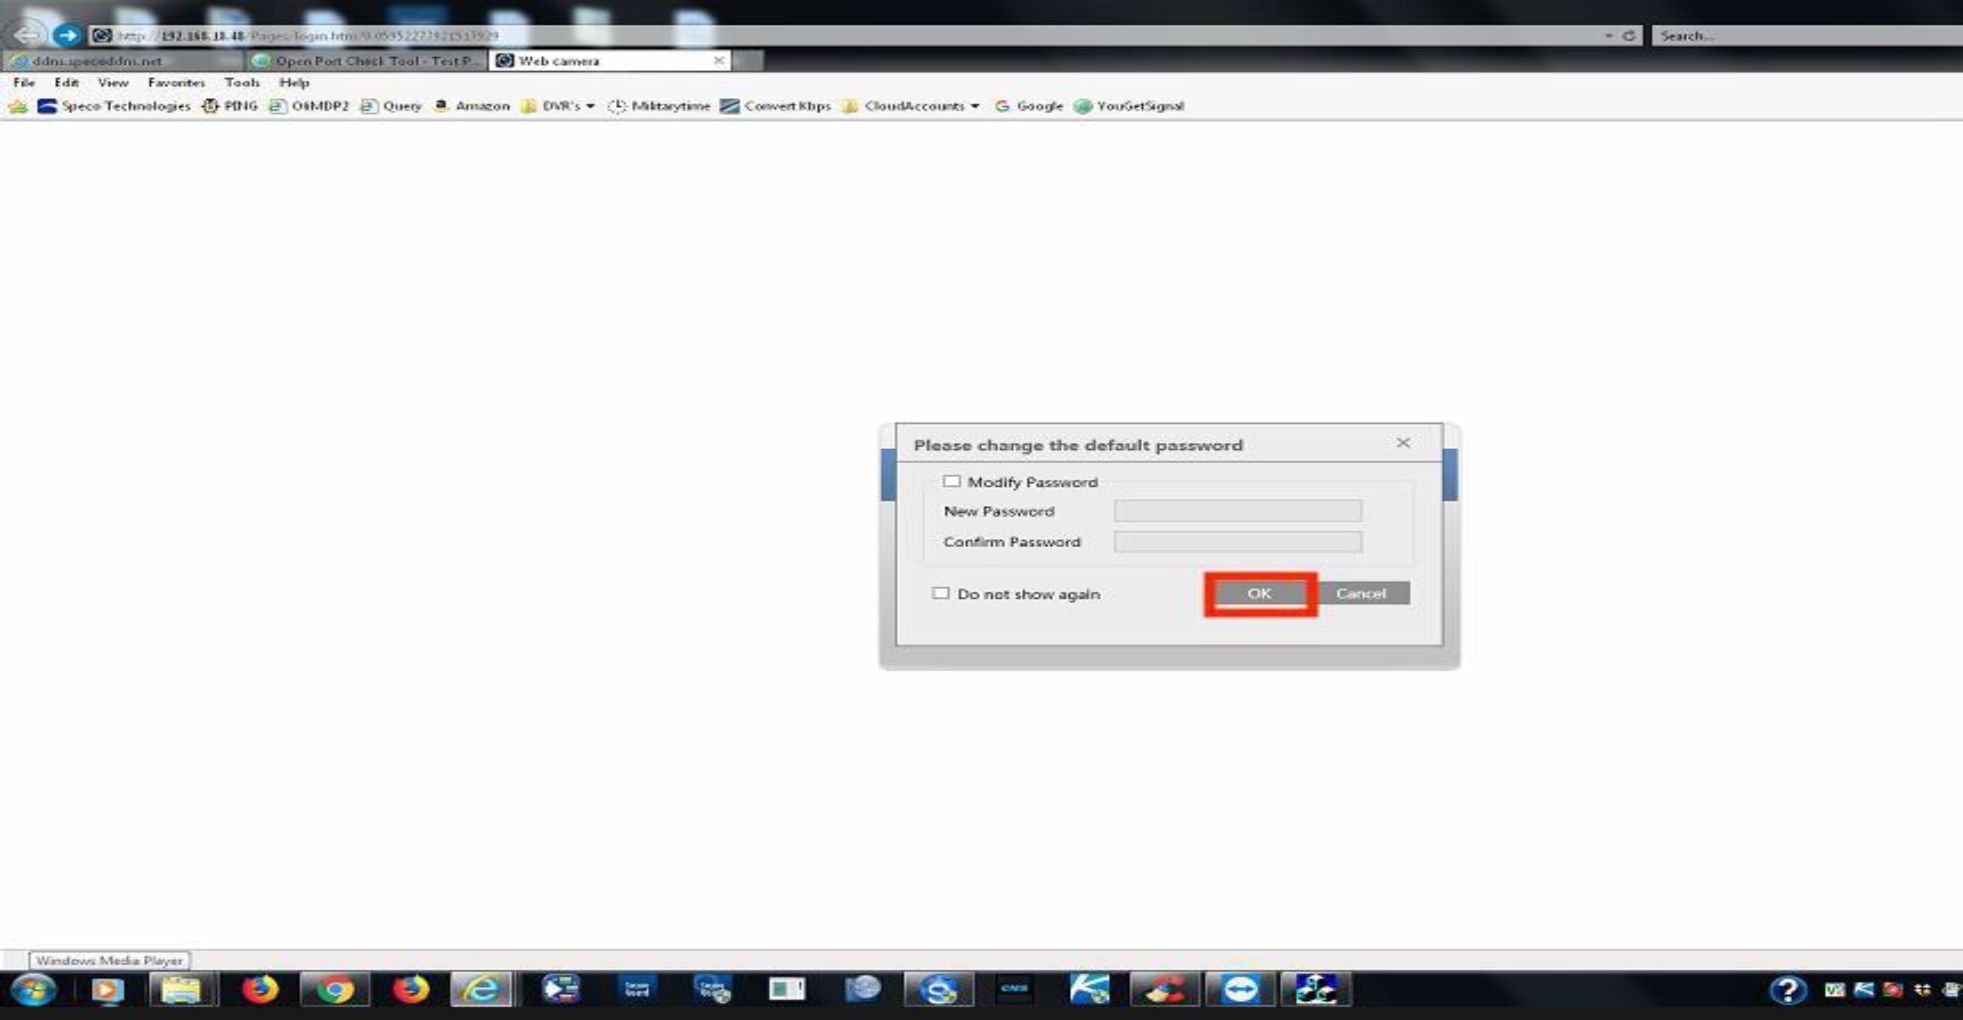Expand the CloudAccounts favorites folder dropdown
Image resolution: width=1963 pixels, height=1020 pixels.
(x=974, y=106)
